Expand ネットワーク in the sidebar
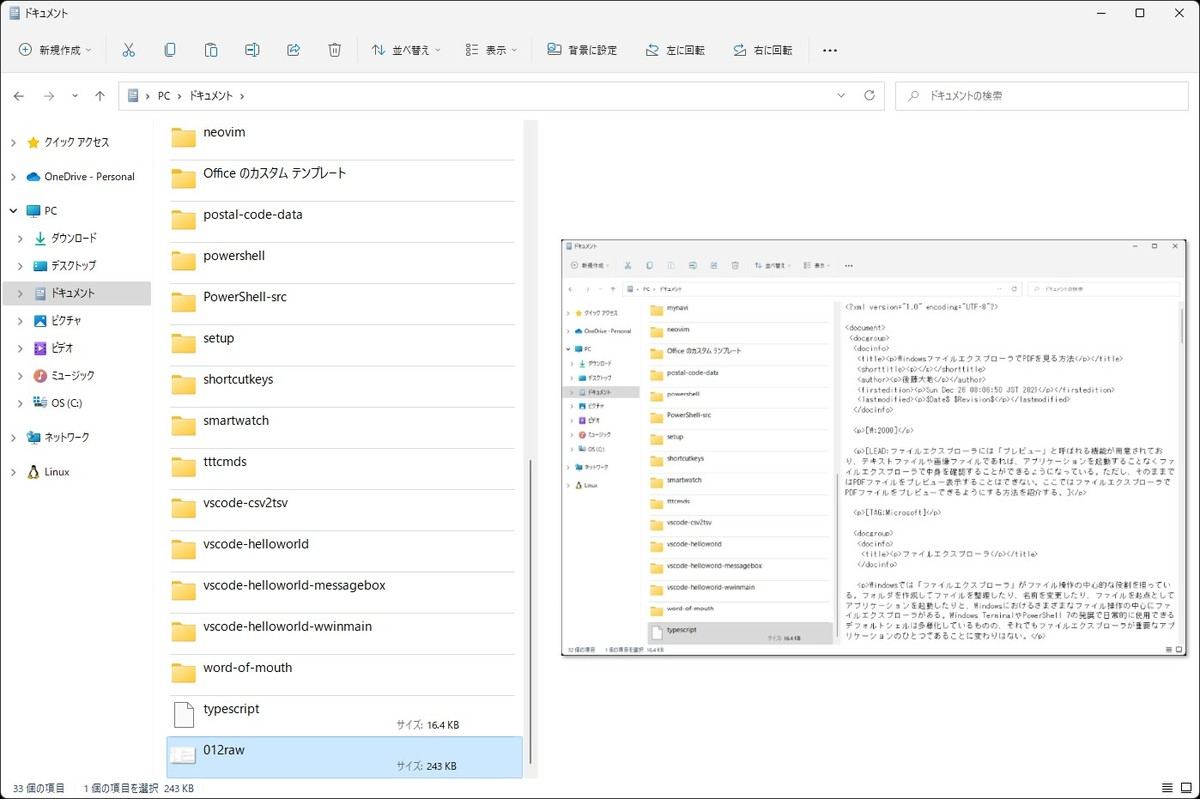Screen dimensions: 1200x799 [13, 437]
